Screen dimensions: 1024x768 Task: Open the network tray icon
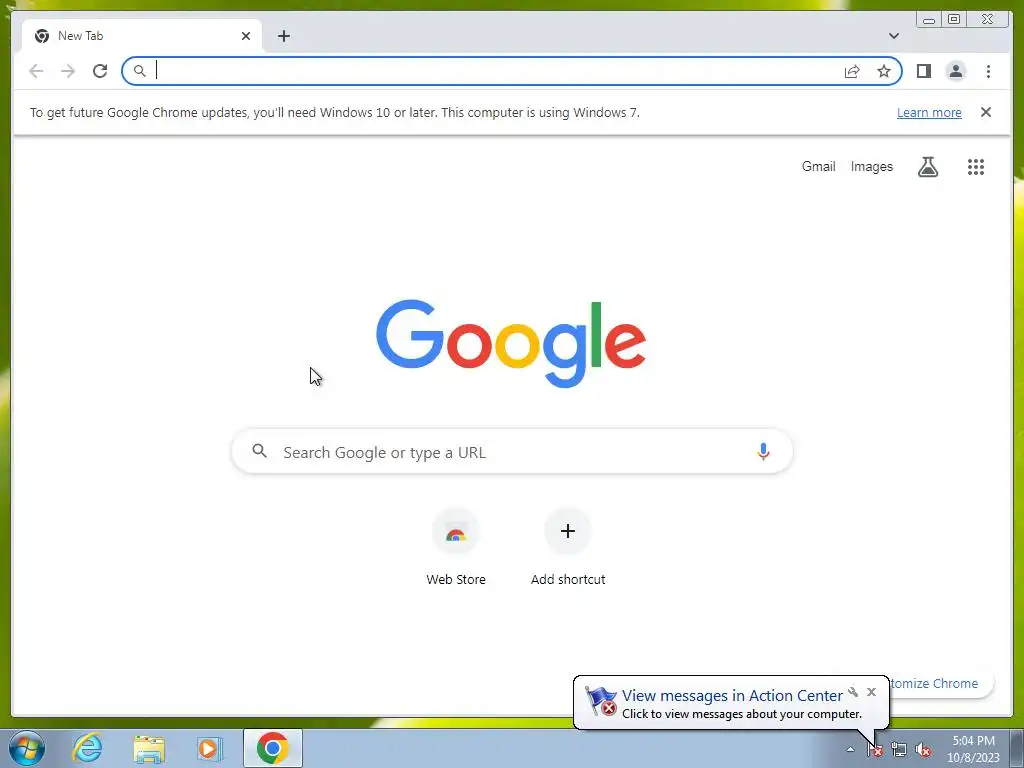[899, 749]
